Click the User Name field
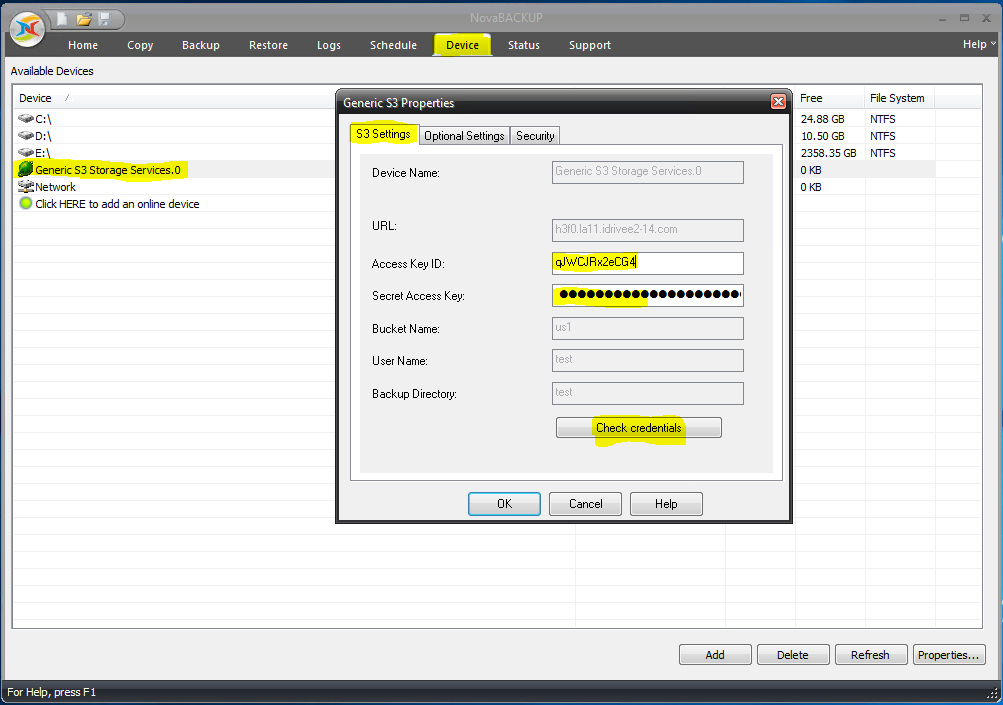This screenshot has width=1003, height=705. coord(647,360)
